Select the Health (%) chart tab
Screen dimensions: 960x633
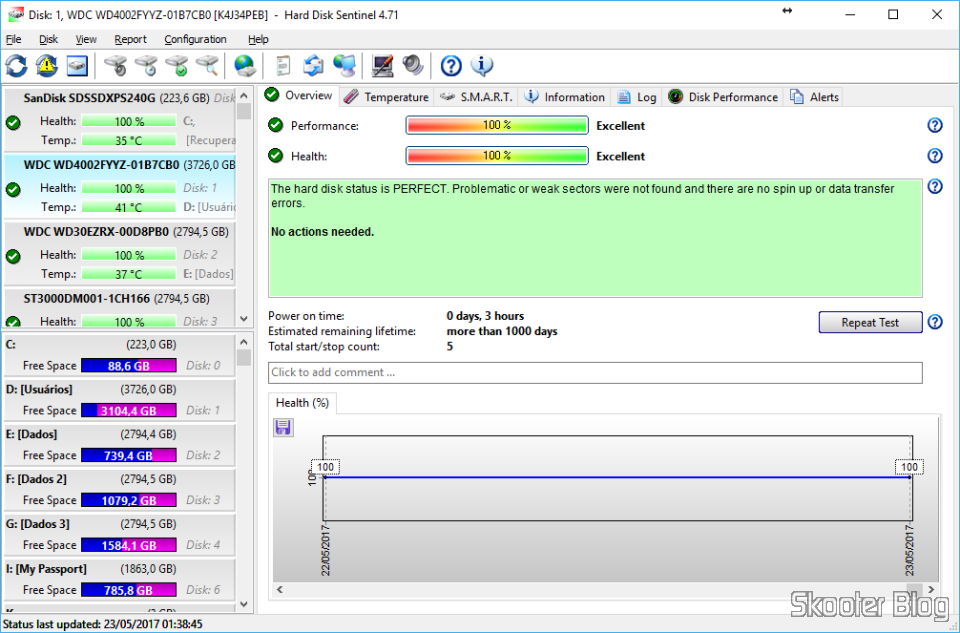302,403
